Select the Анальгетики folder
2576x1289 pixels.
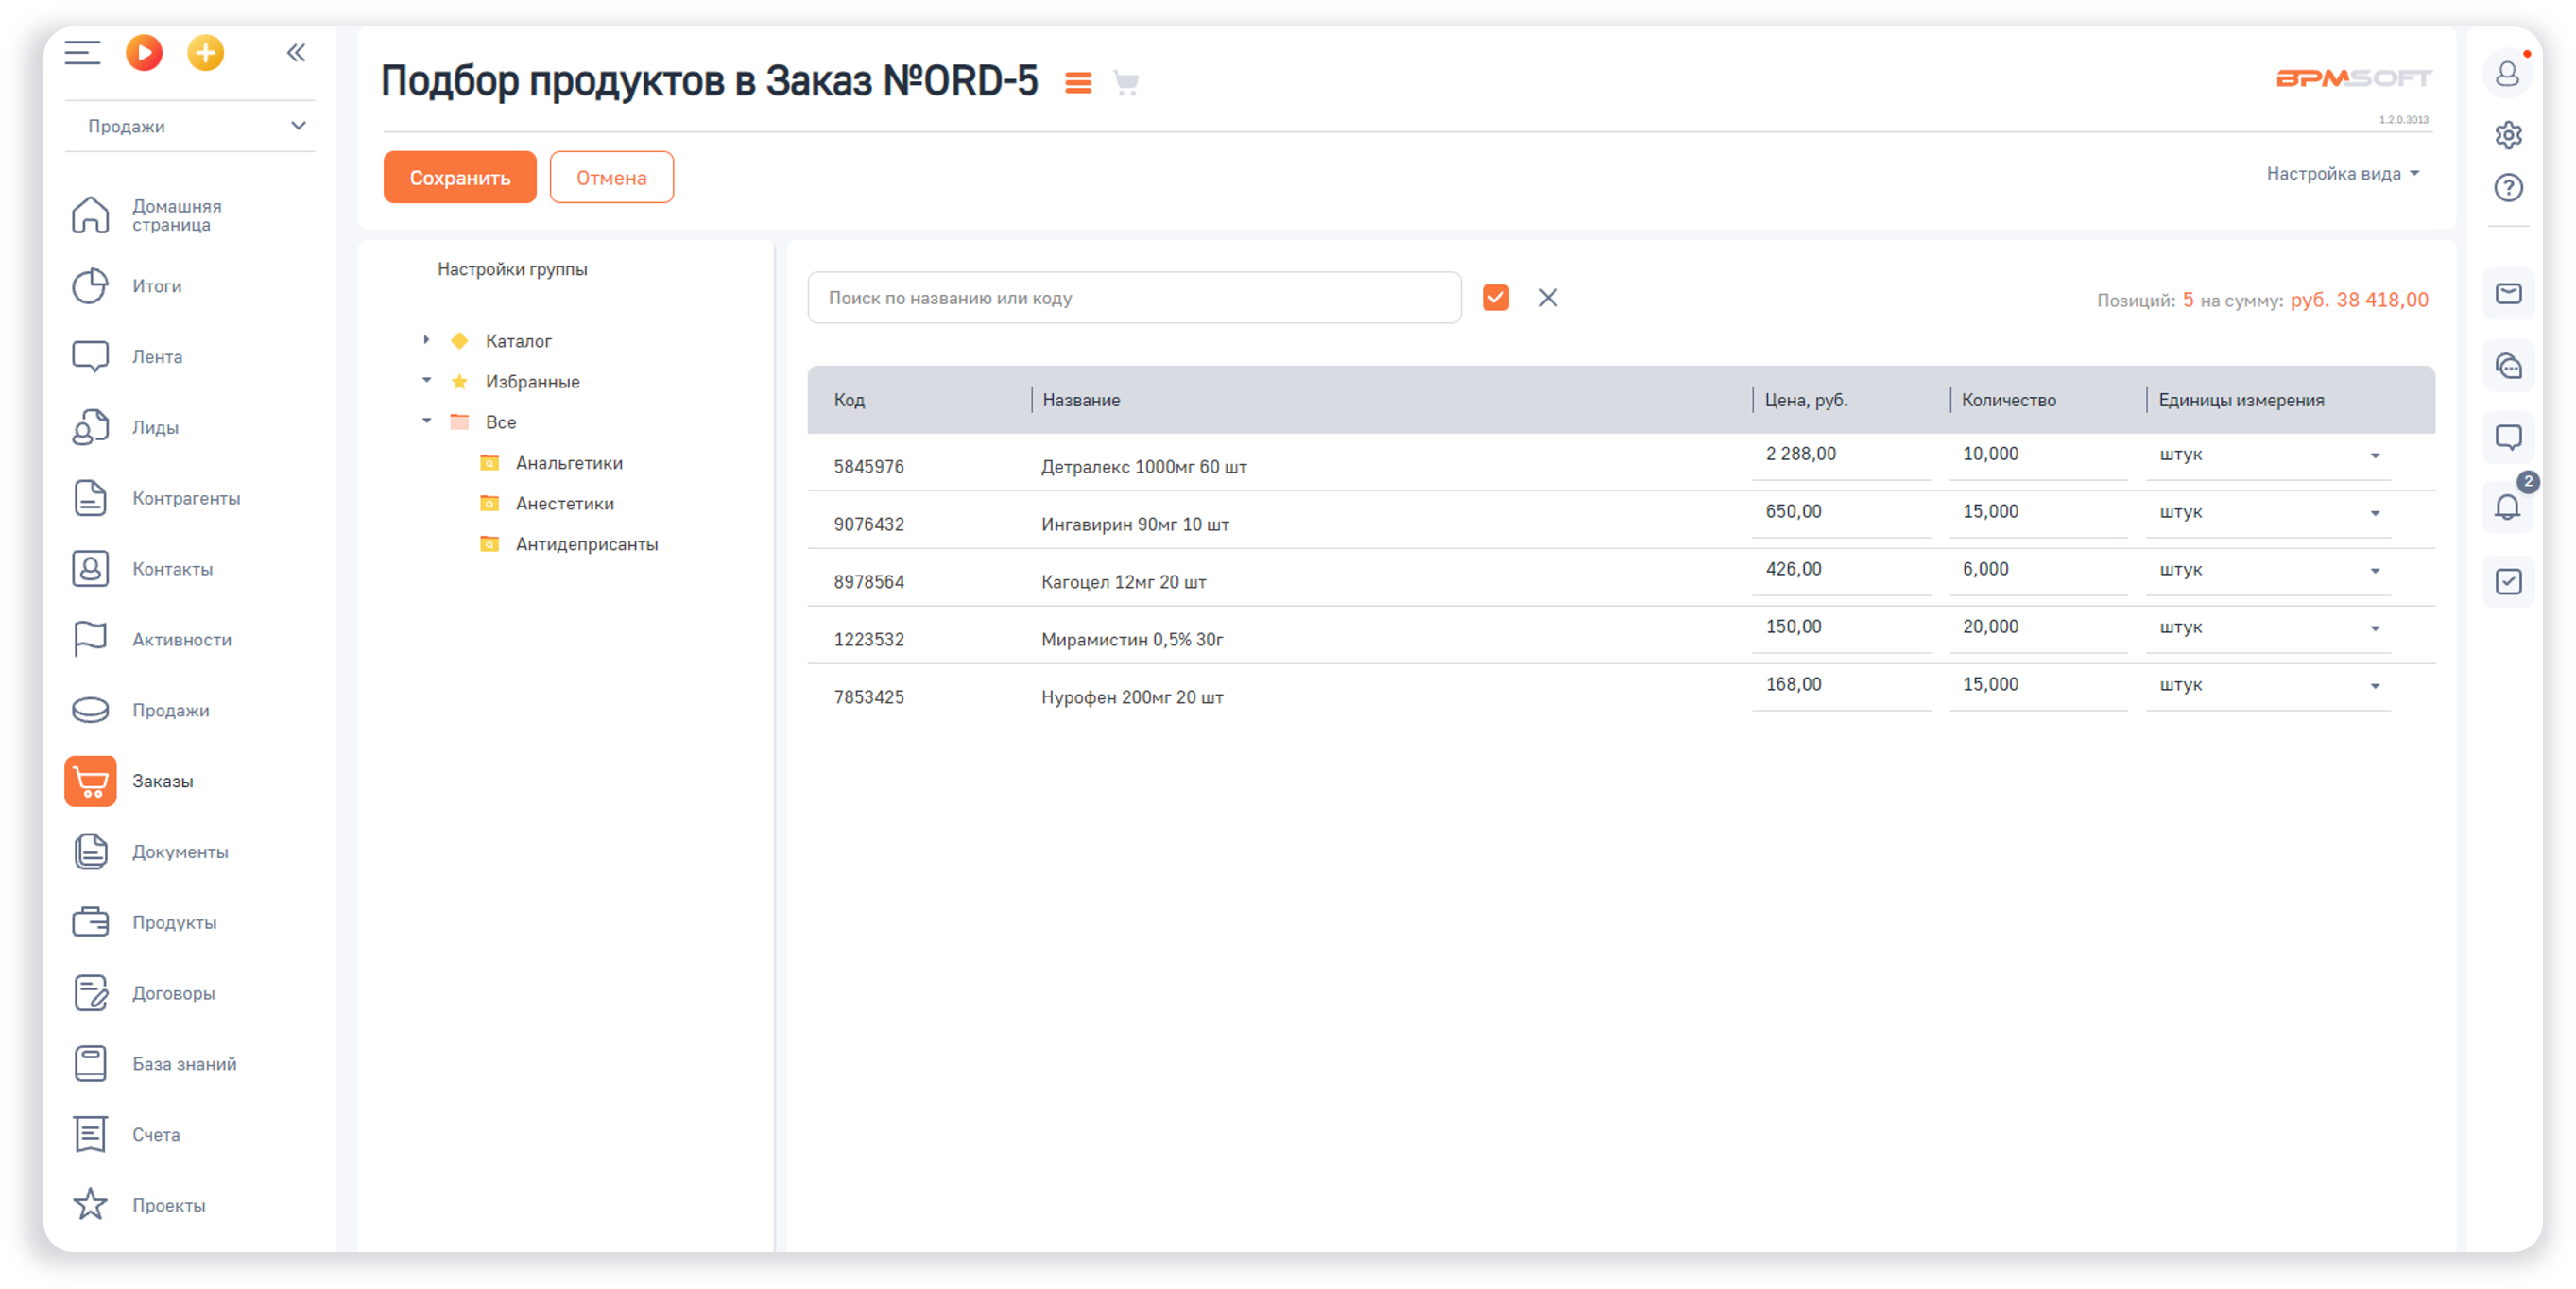(x=568, y=463)
